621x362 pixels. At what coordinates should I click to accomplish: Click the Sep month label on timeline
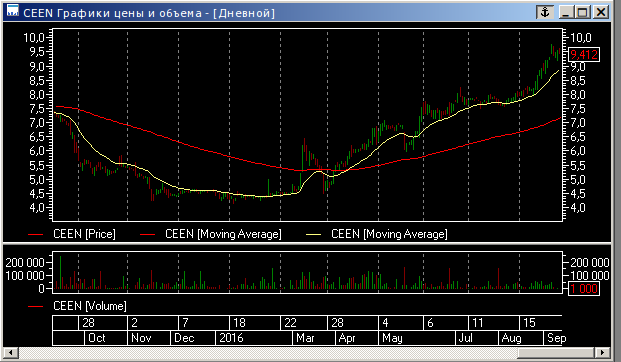coord(556,338)
